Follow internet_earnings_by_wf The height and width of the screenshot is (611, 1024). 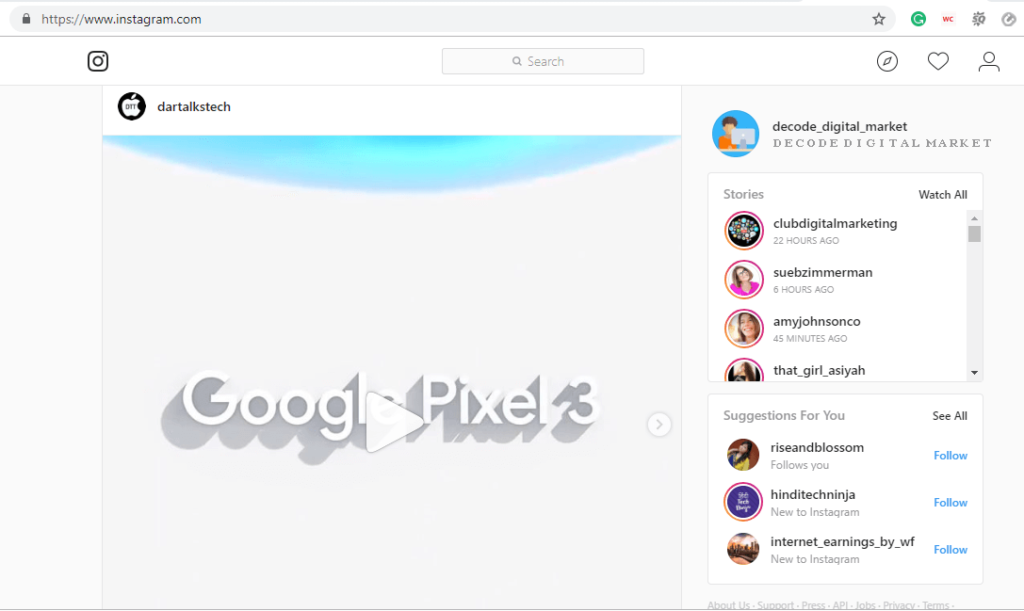coord(949,549)
